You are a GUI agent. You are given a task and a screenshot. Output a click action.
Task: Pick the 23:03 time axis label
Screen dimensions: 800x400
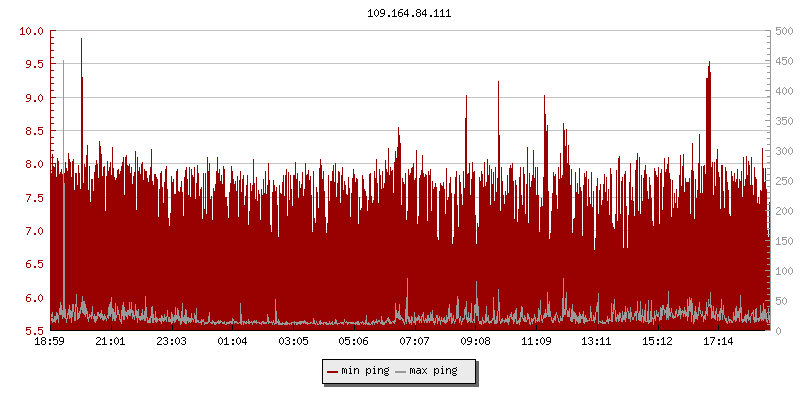172,341
